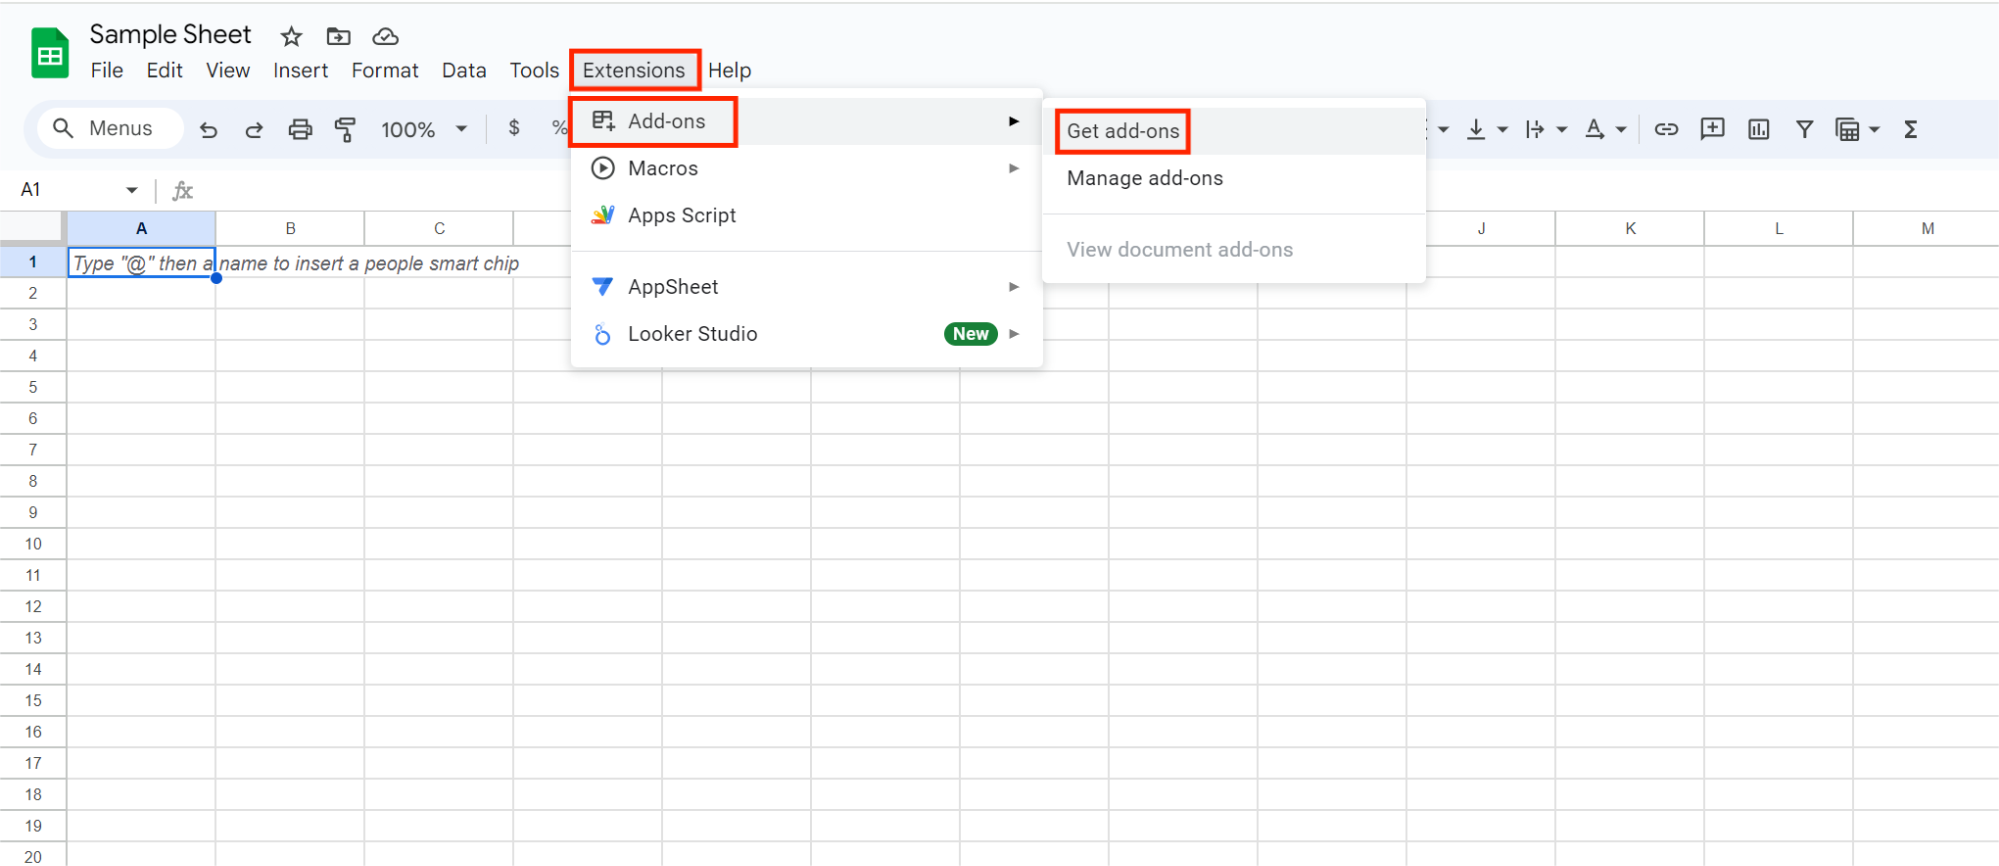Print the spreadsheet using printer icon
This screenshot has height=866, width=1999.
click(x=300, y=129)
